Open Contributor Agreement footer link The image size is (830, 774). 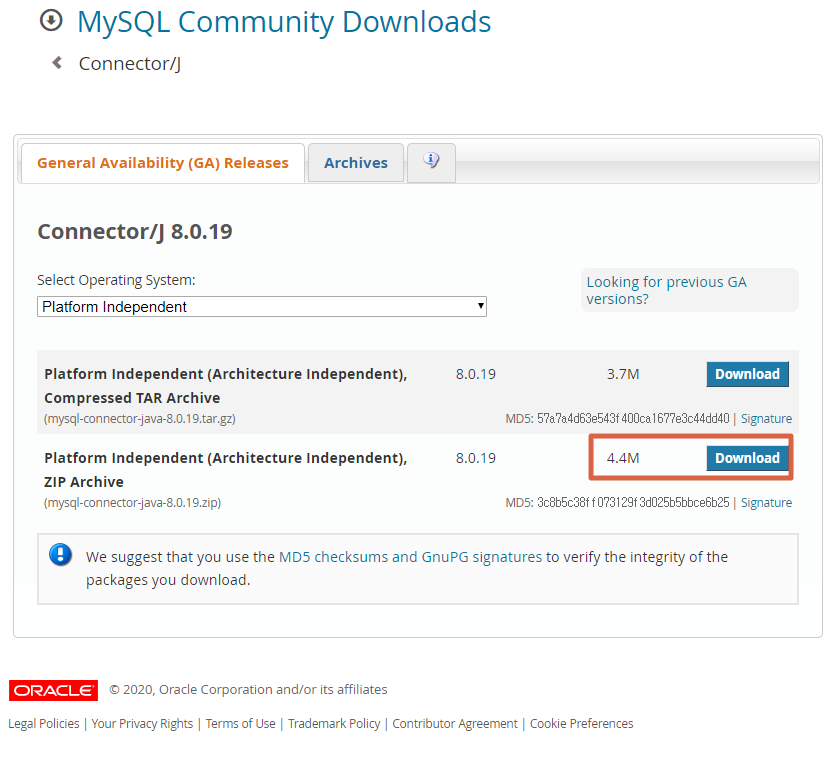pyautogui.click(x=455, y=724)
